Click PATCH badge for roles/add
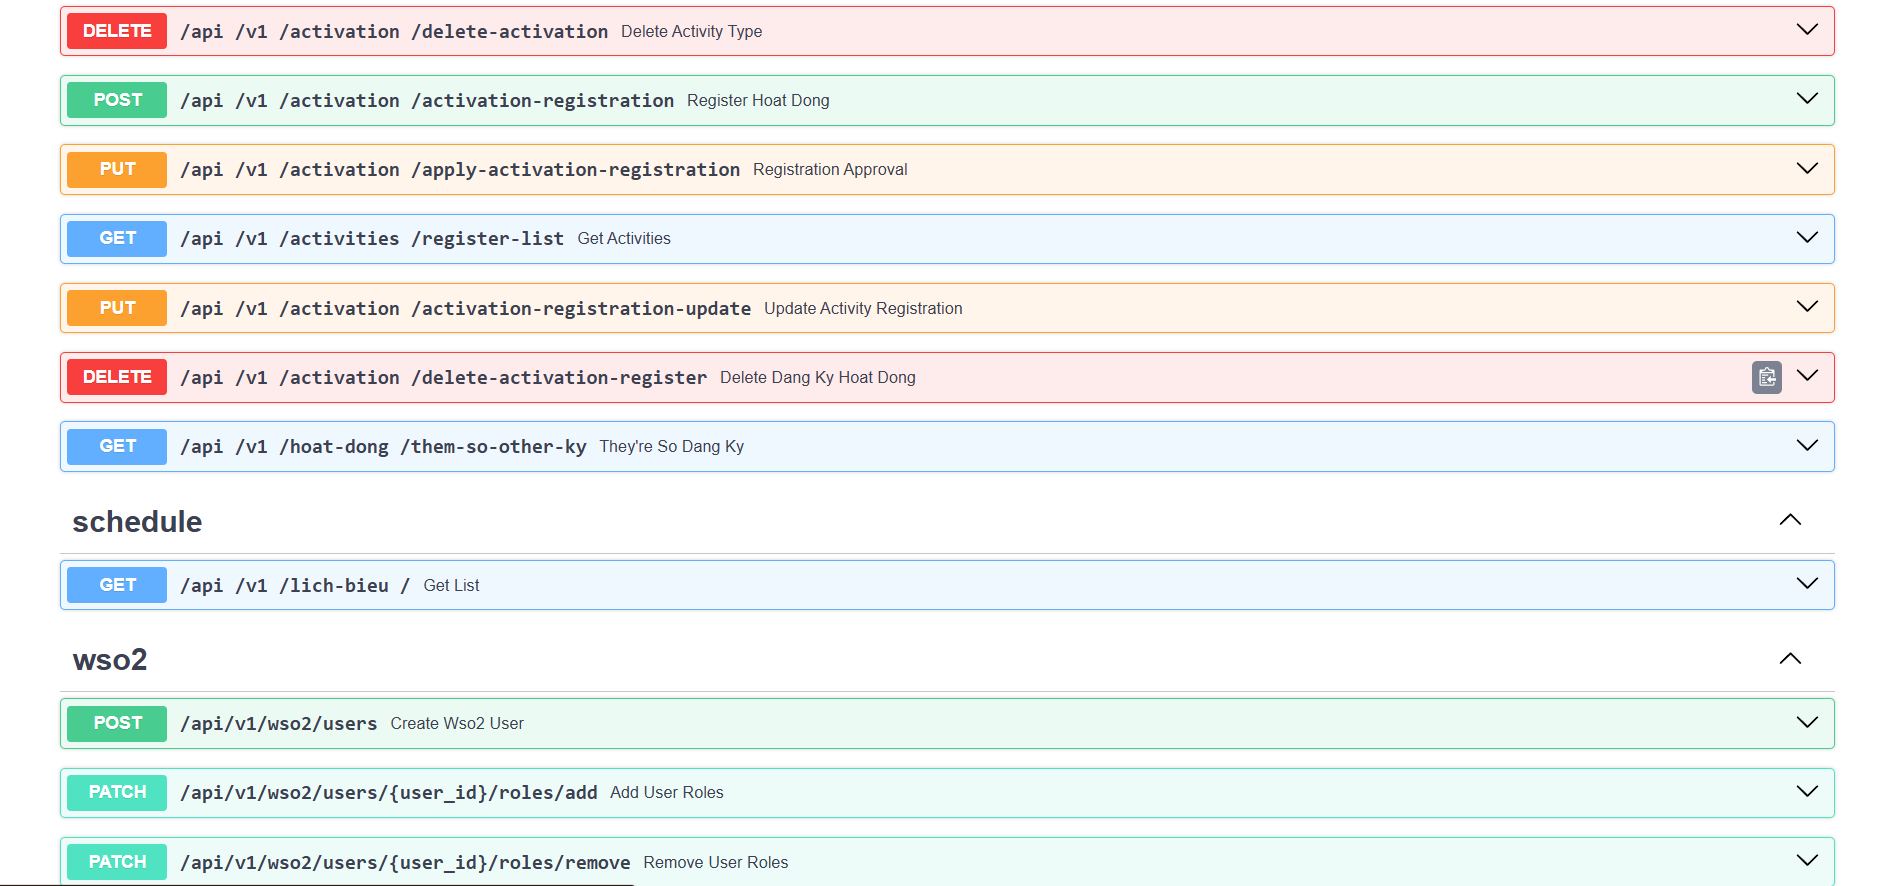 click(117, 792)
